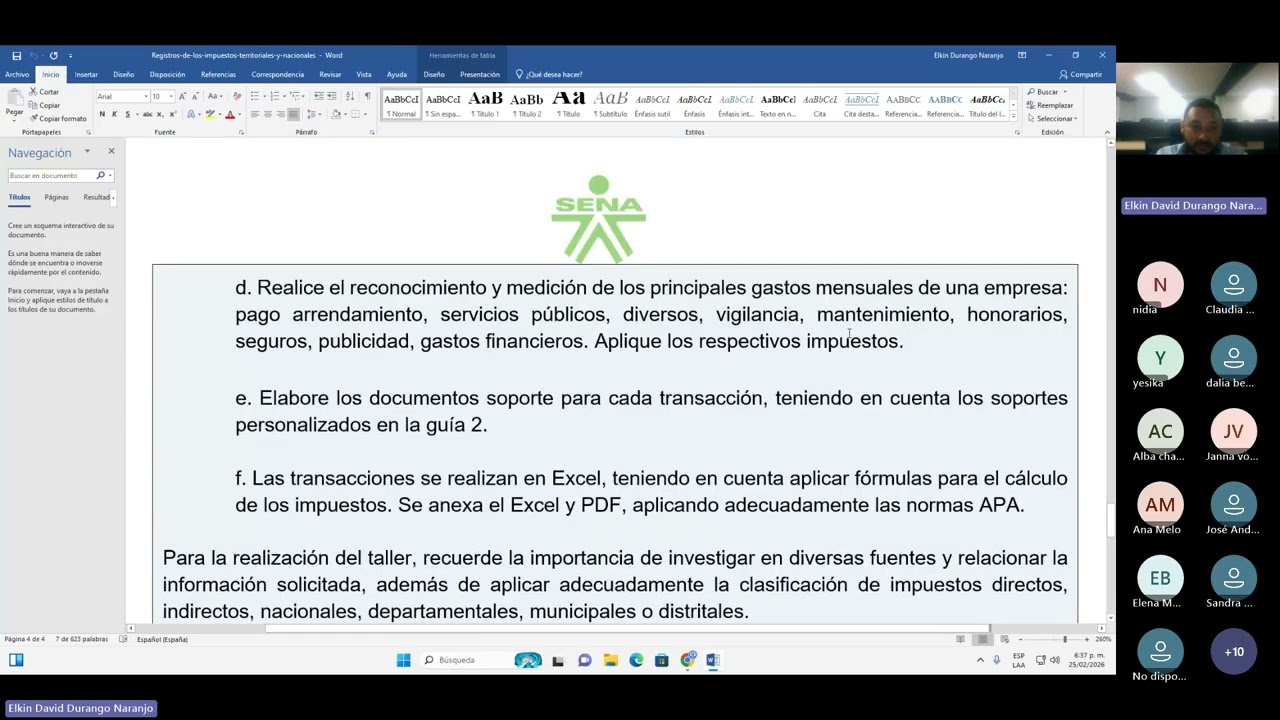Viewport: 1280px width, 720px height.
Task: Apply yellow text highlight color
Action: pyautogui.click(x=210, y=114)
